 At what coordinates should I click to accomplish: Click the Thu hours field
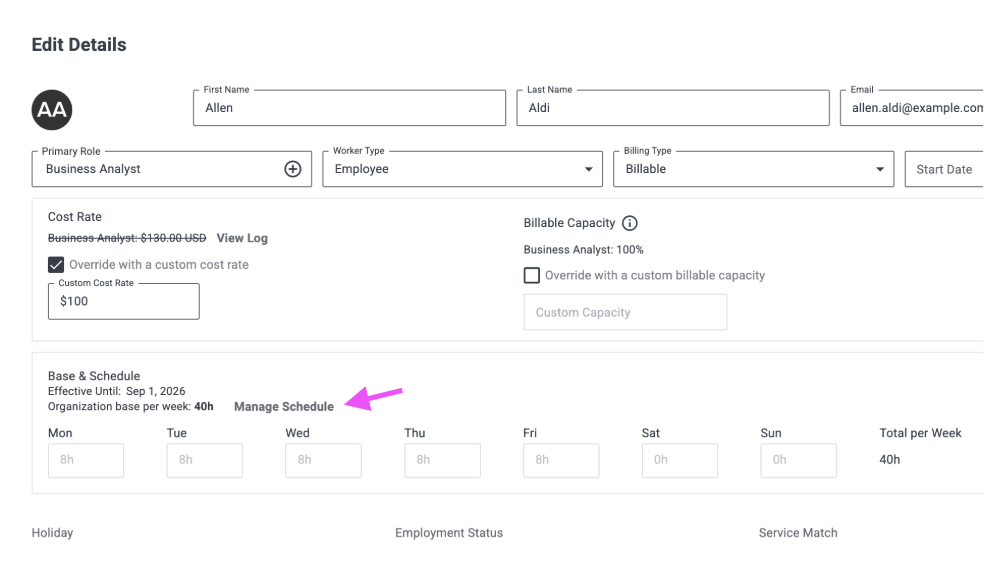point(442,460)
